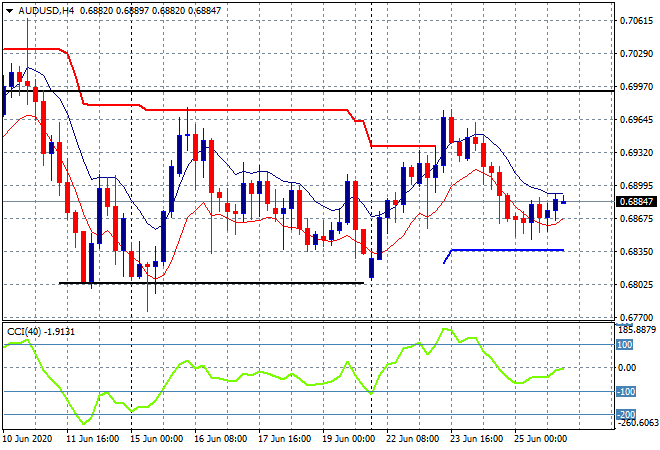Click the 0.69645 price scale label
This screenshot has height=450, width=660.
coord(636,120)
